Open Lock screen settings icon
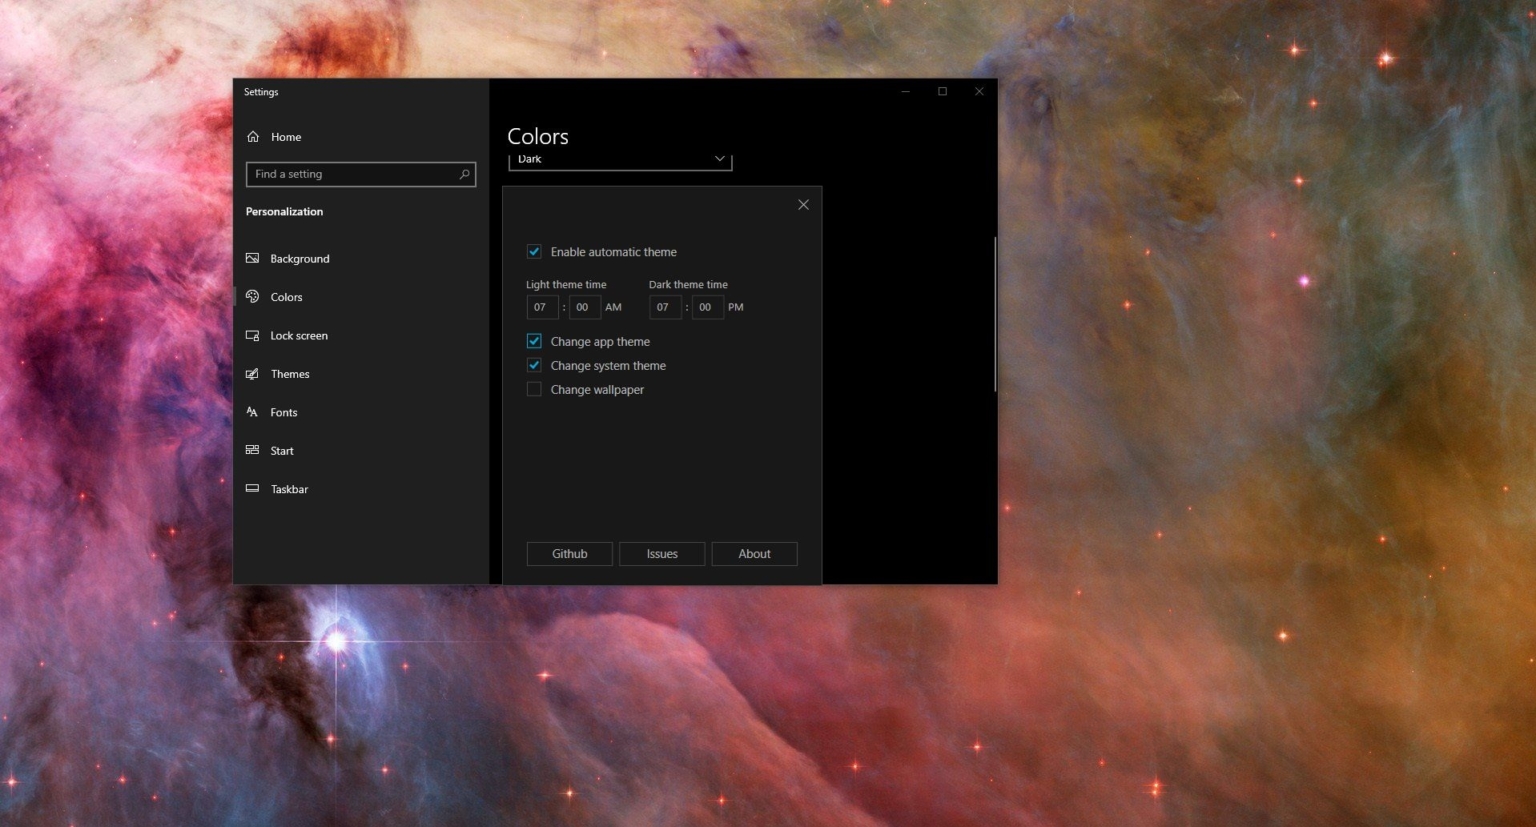The width and height of the screenshot is (1536, 827). (253, 335)
